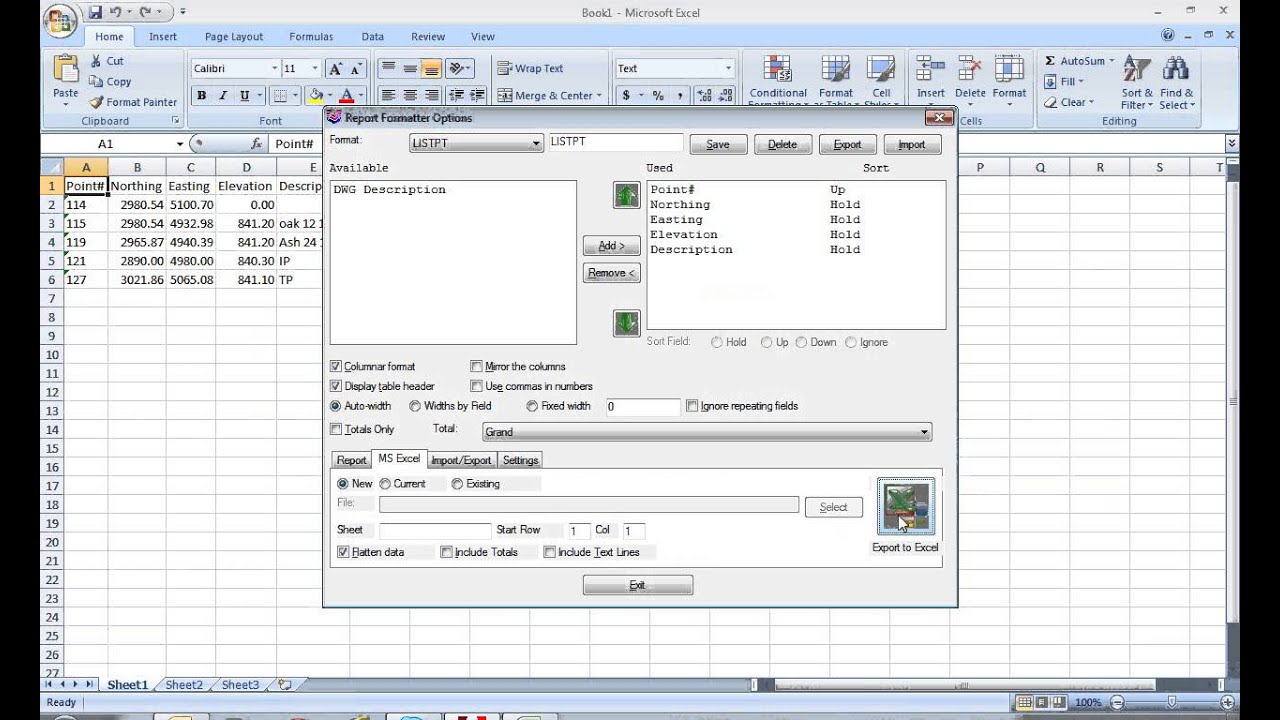This screenshot has width=1280, height=720.
Task: Click Conditional Formatting icon
Action: (777, 69)
